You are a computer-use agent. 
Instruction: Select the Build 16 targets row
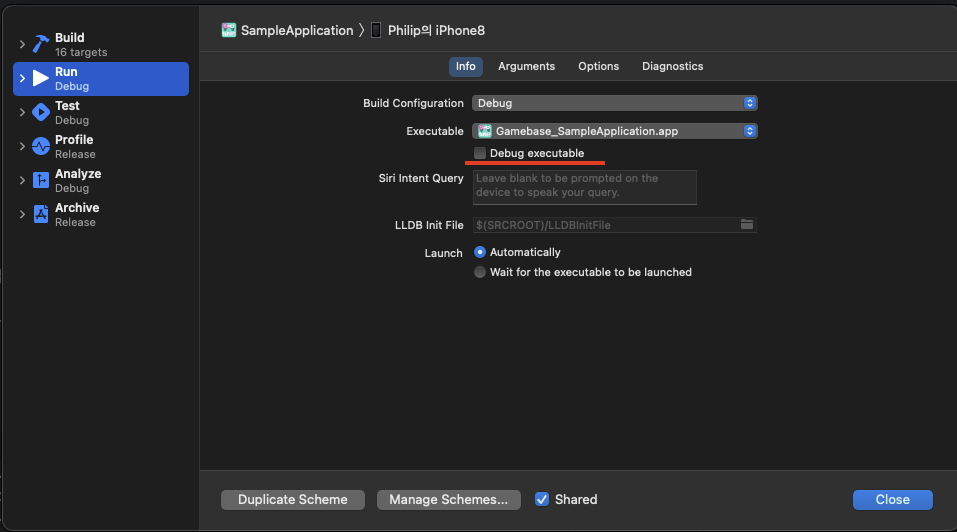101,45
